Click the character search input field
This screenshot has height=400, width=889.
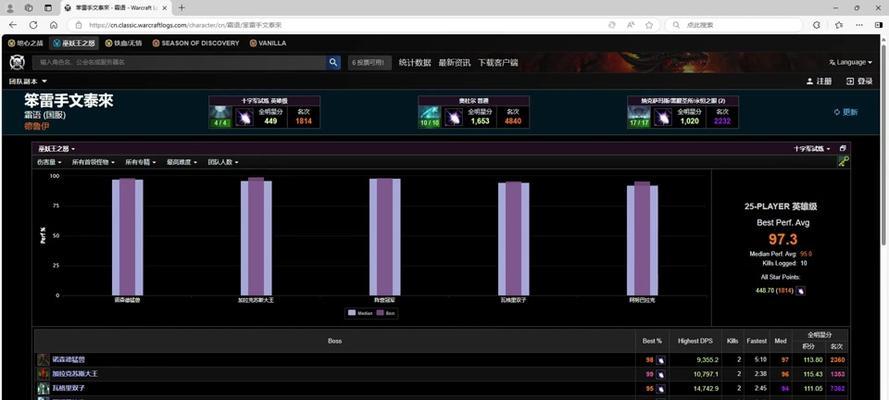(x=179, y=63)
